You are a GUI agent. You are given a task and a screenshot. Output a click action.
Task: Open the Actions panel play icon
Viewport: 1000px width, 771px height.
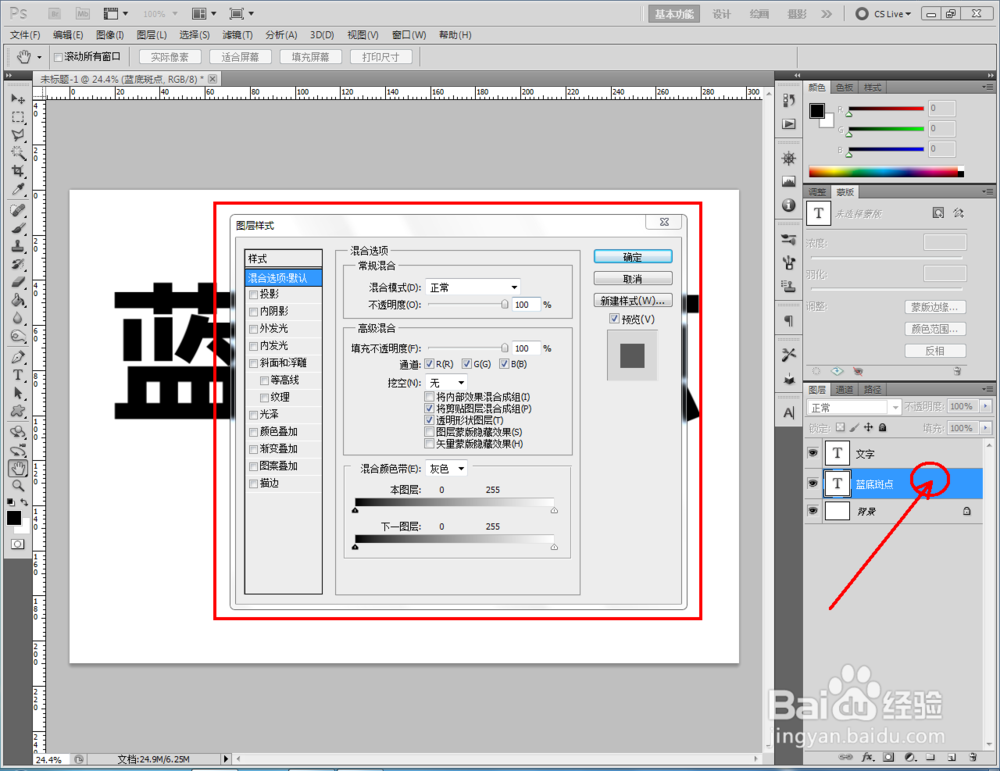point(789,124)
